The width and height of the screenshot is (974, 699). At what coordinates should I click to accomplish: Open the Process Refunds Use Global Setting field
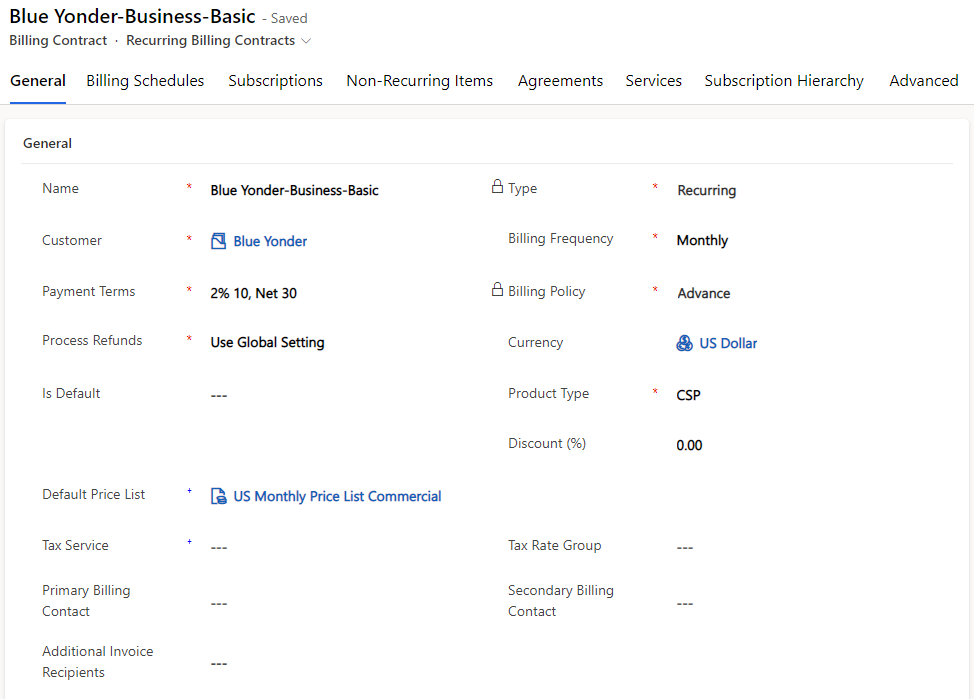click(267, 342)
